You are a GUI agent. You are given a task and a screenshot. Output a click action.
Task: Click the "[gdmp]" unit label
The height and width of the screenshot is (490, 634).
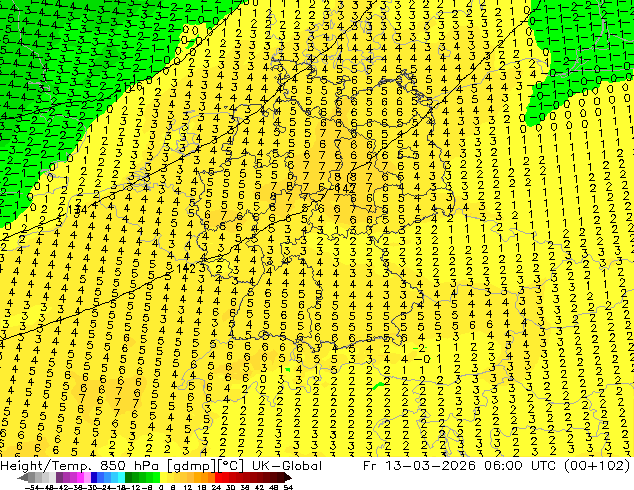(191, 466)
